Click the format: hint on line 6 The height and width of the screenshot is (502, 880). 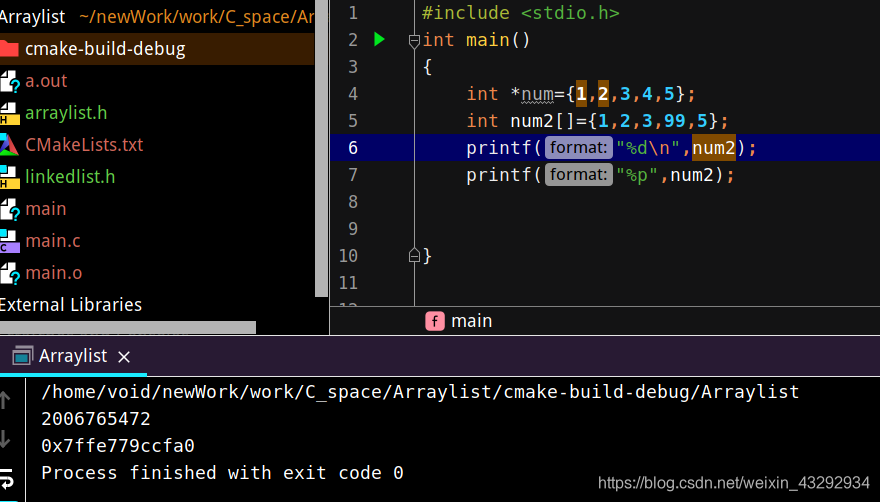point(578,148)
